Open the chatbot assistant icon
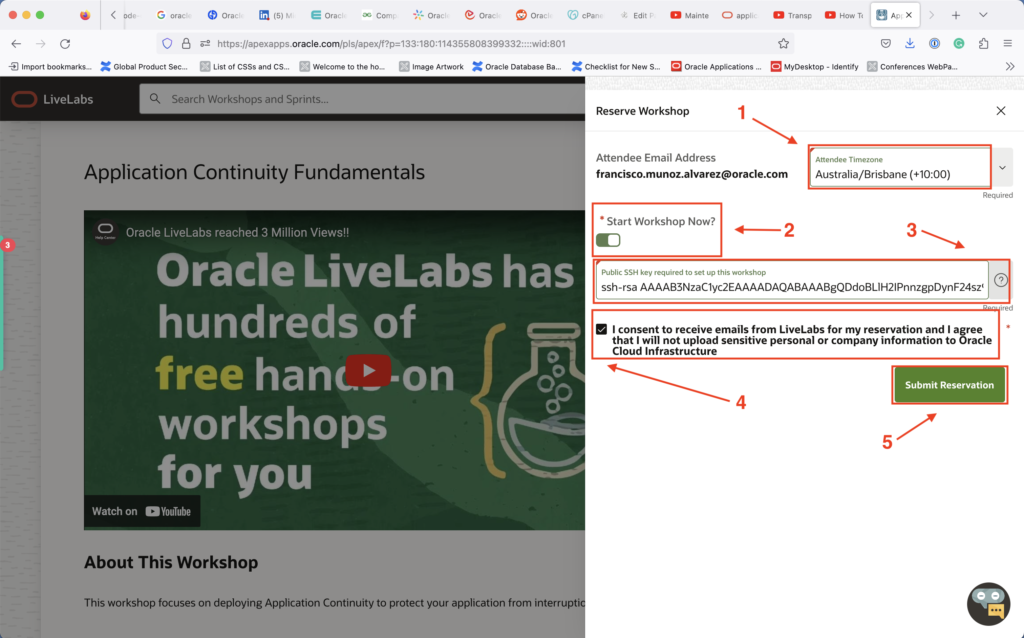 988,603
